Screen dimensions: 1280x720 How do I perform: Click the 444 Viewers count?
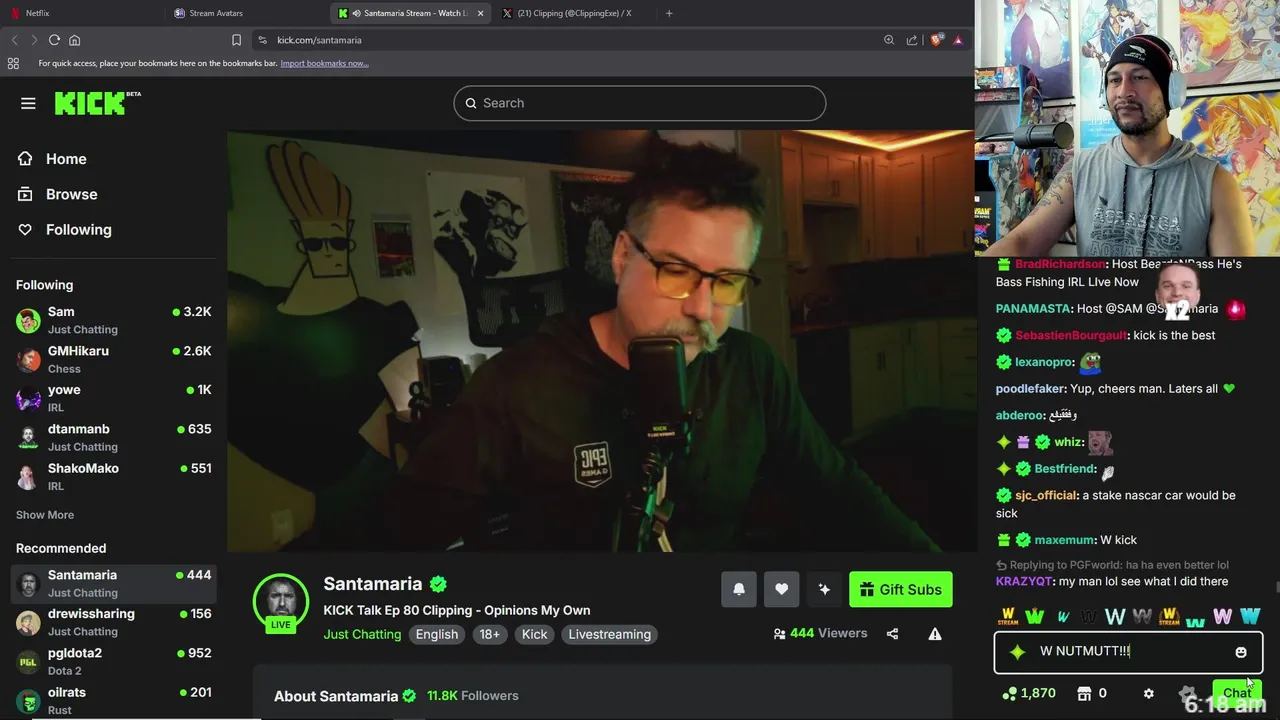[x=820, y=633]
